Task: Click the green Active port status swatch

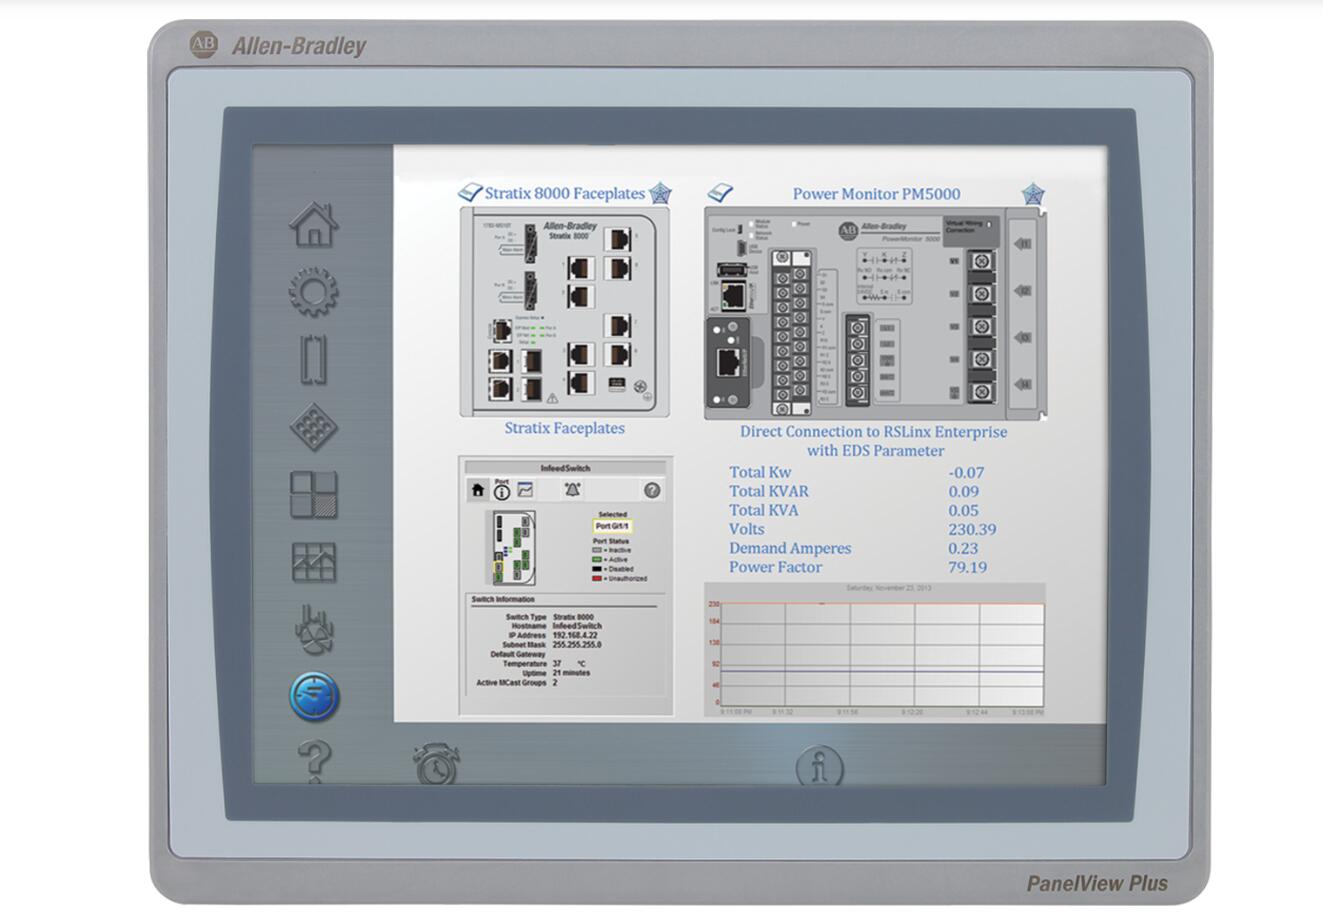Action: coord(597,560)
